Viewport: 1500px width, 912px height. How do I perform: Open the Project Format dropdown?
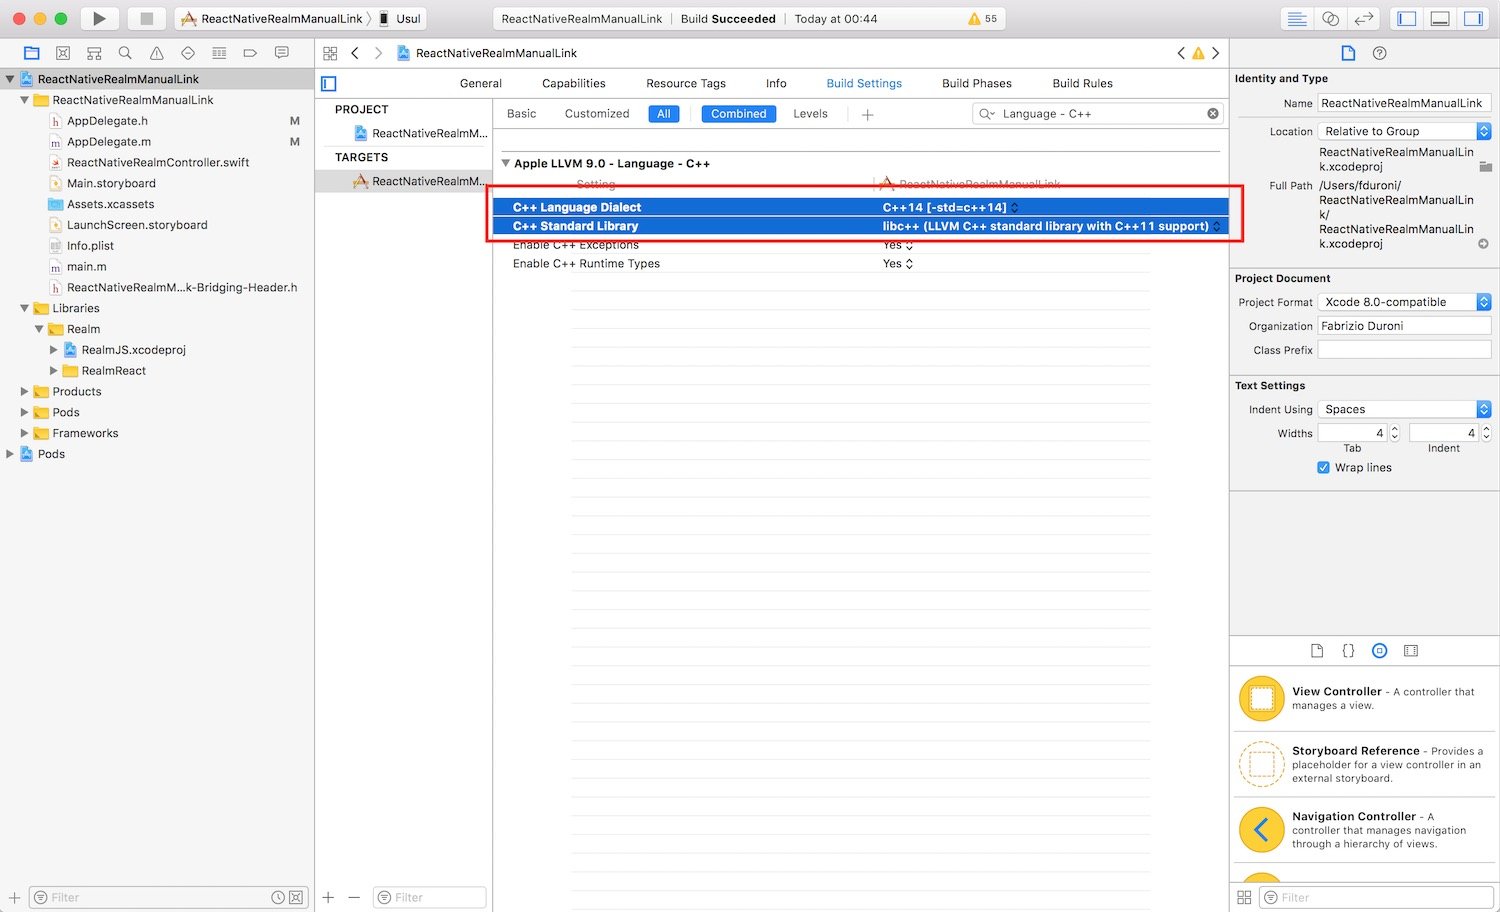pyautogui.click(x=1404, y=302)
